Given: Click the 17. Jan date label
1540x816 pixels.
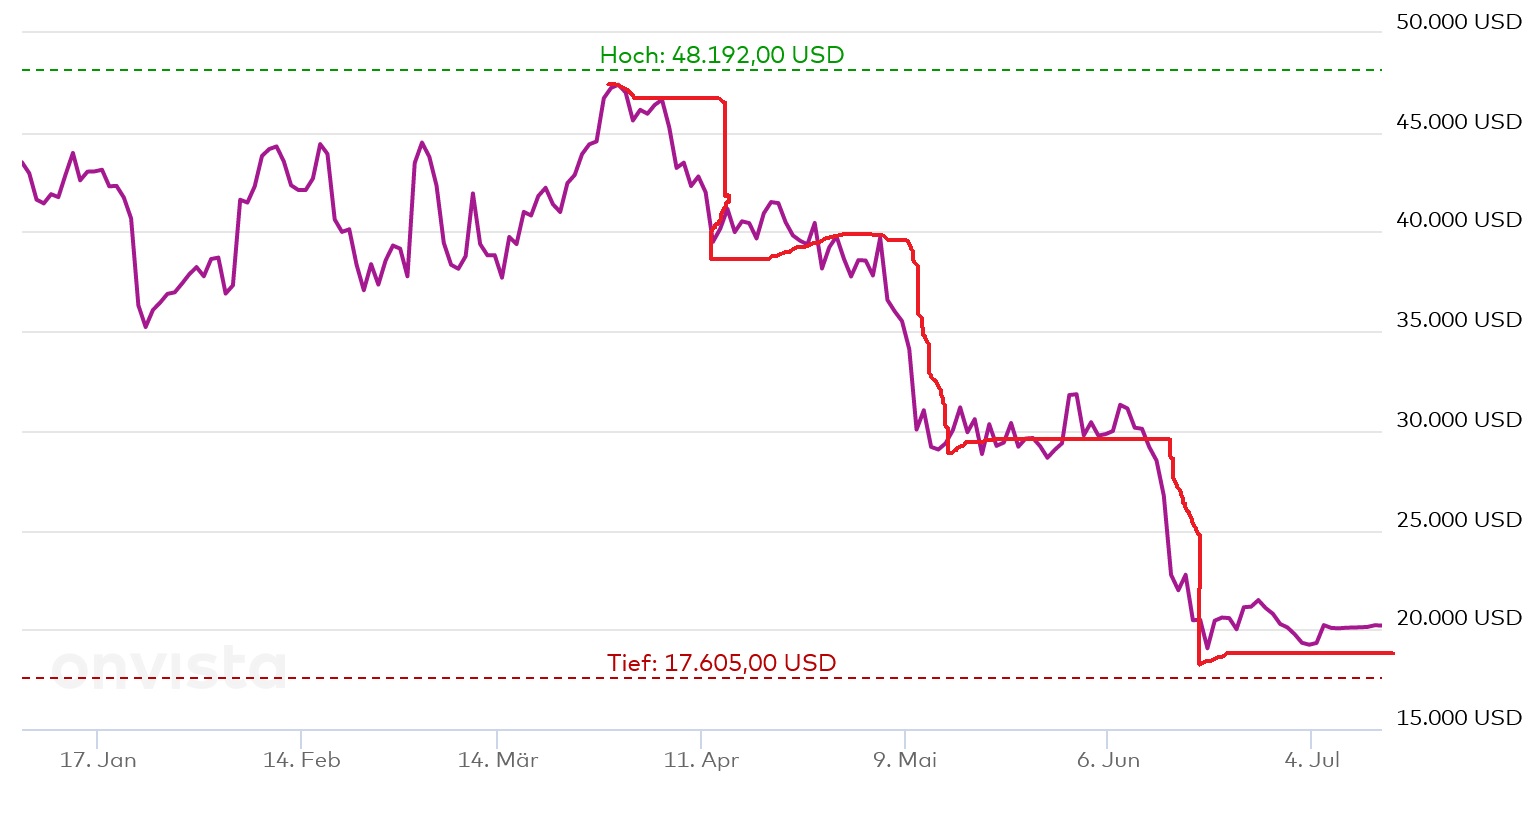Looking at the screenshot, I should tap(98, 760).
